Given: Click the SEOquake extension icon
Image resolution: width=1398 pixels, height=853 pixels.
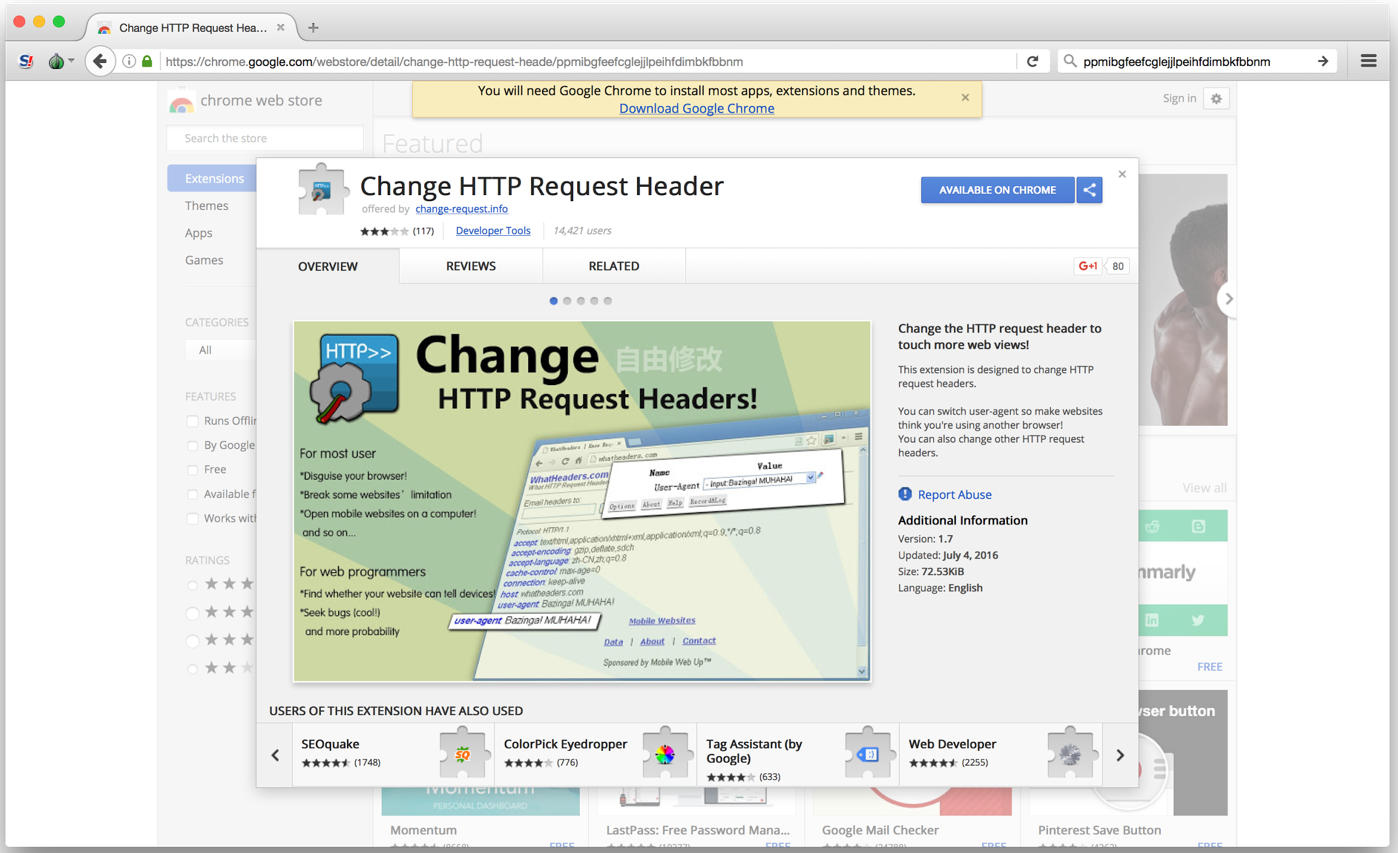Looking at the screenshot, I should pyautogui.click(x=462, y=755).
